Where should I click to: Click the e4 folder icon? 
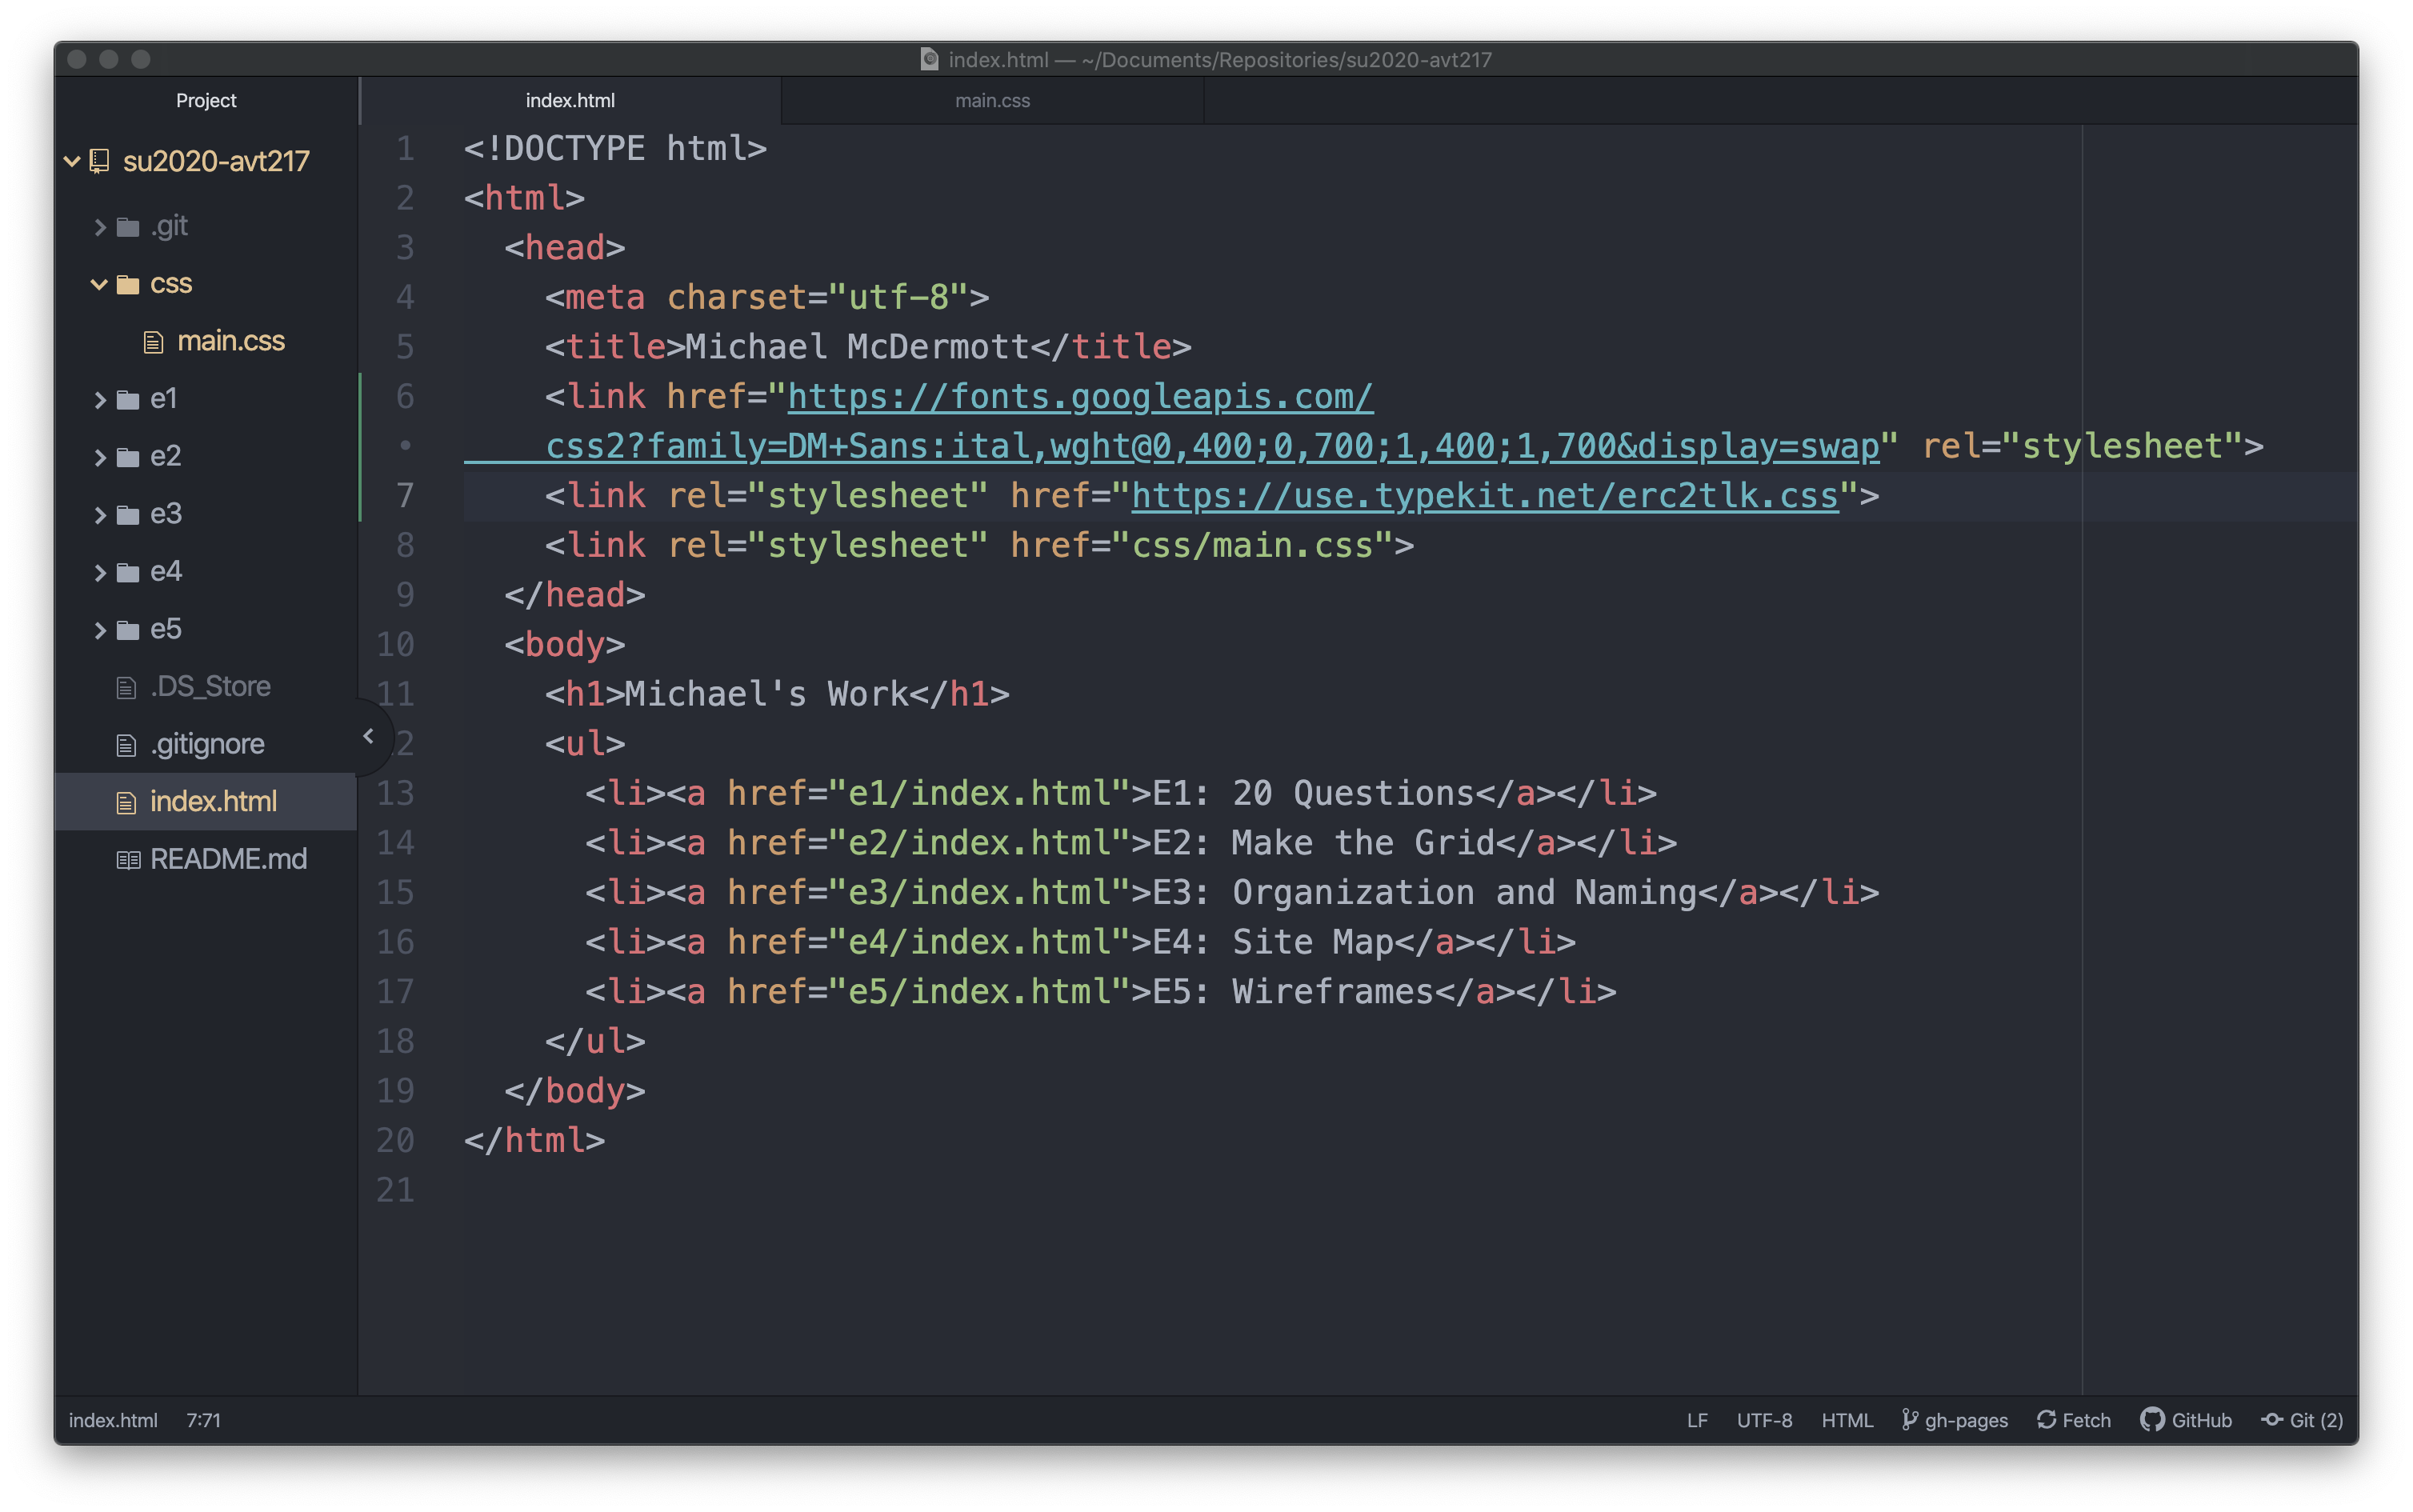coord(127,572)
